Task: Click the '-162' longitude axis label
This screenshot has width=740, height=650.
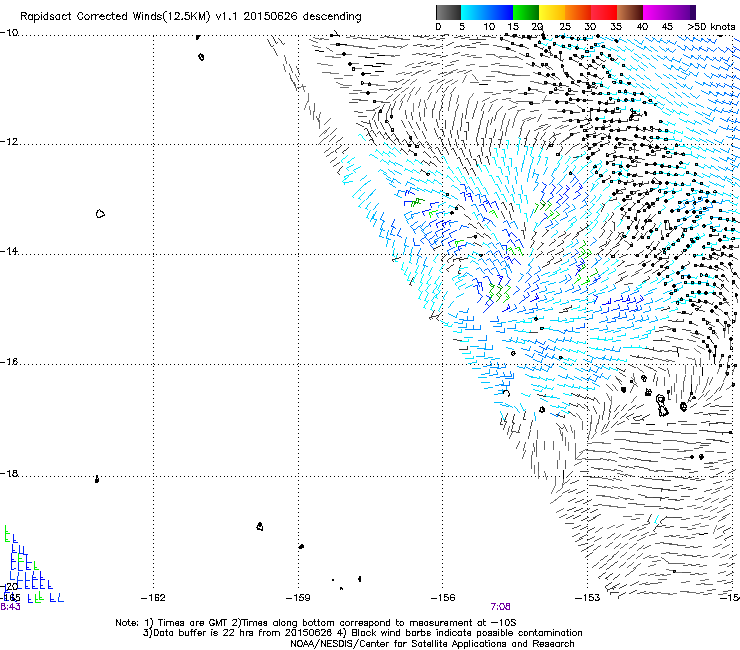Action: coord(153,598)
